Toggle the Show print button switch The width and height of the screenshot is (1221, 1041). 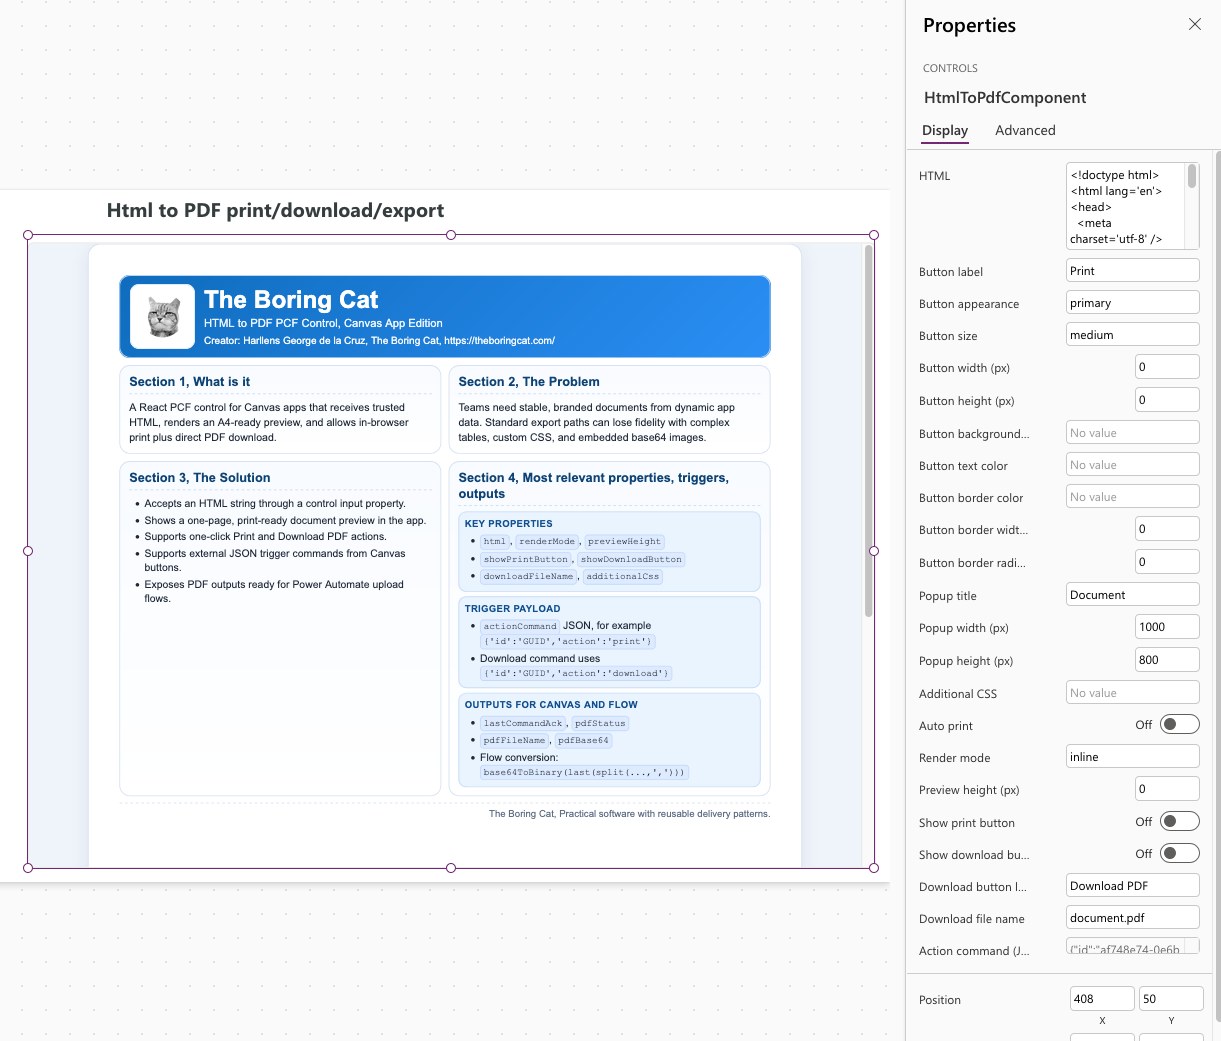1179,821
